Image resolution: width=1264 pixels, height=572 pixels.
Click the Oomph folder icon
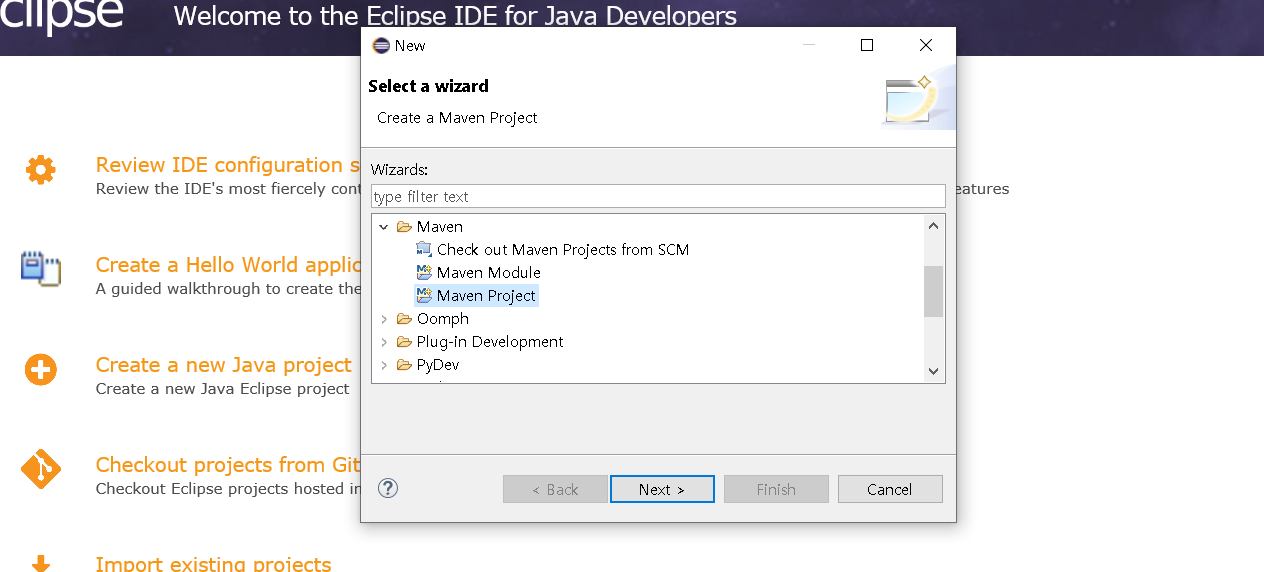[x=404, y=319]
